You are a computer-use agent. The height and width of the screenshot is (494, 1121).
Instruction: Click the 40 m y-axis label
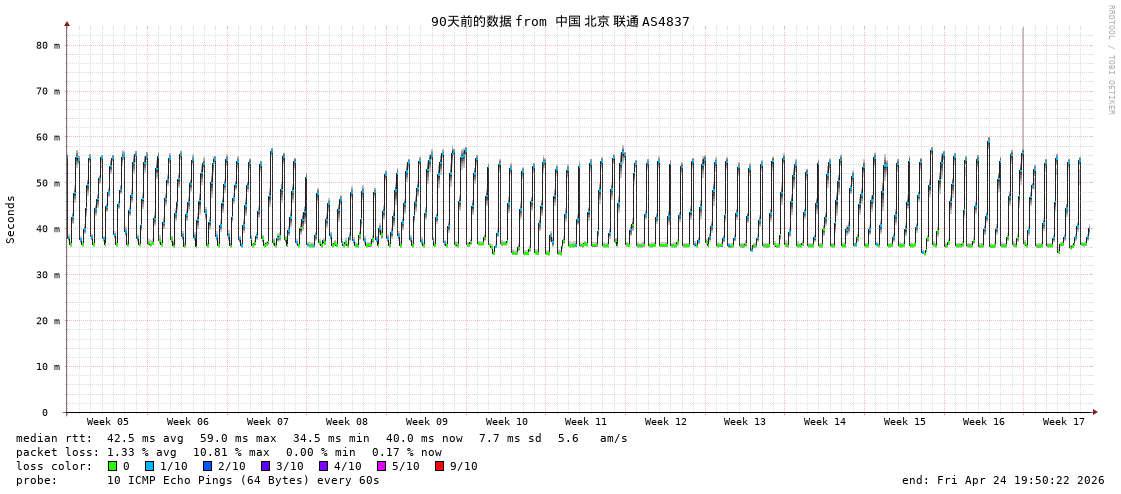pos(49,229)
